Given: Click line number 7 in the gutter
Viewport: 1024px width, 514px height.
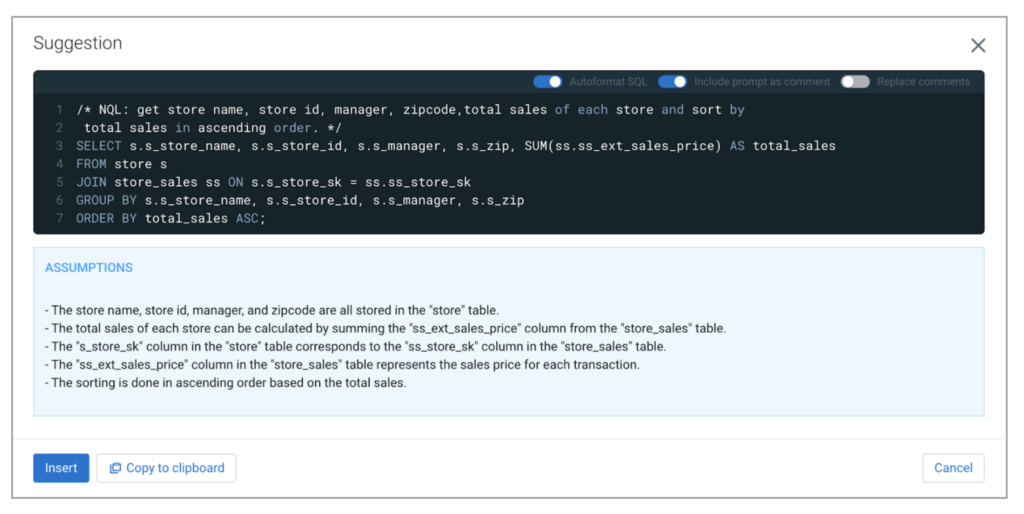Looking at the screenshot, I should (x=59, y=219).
